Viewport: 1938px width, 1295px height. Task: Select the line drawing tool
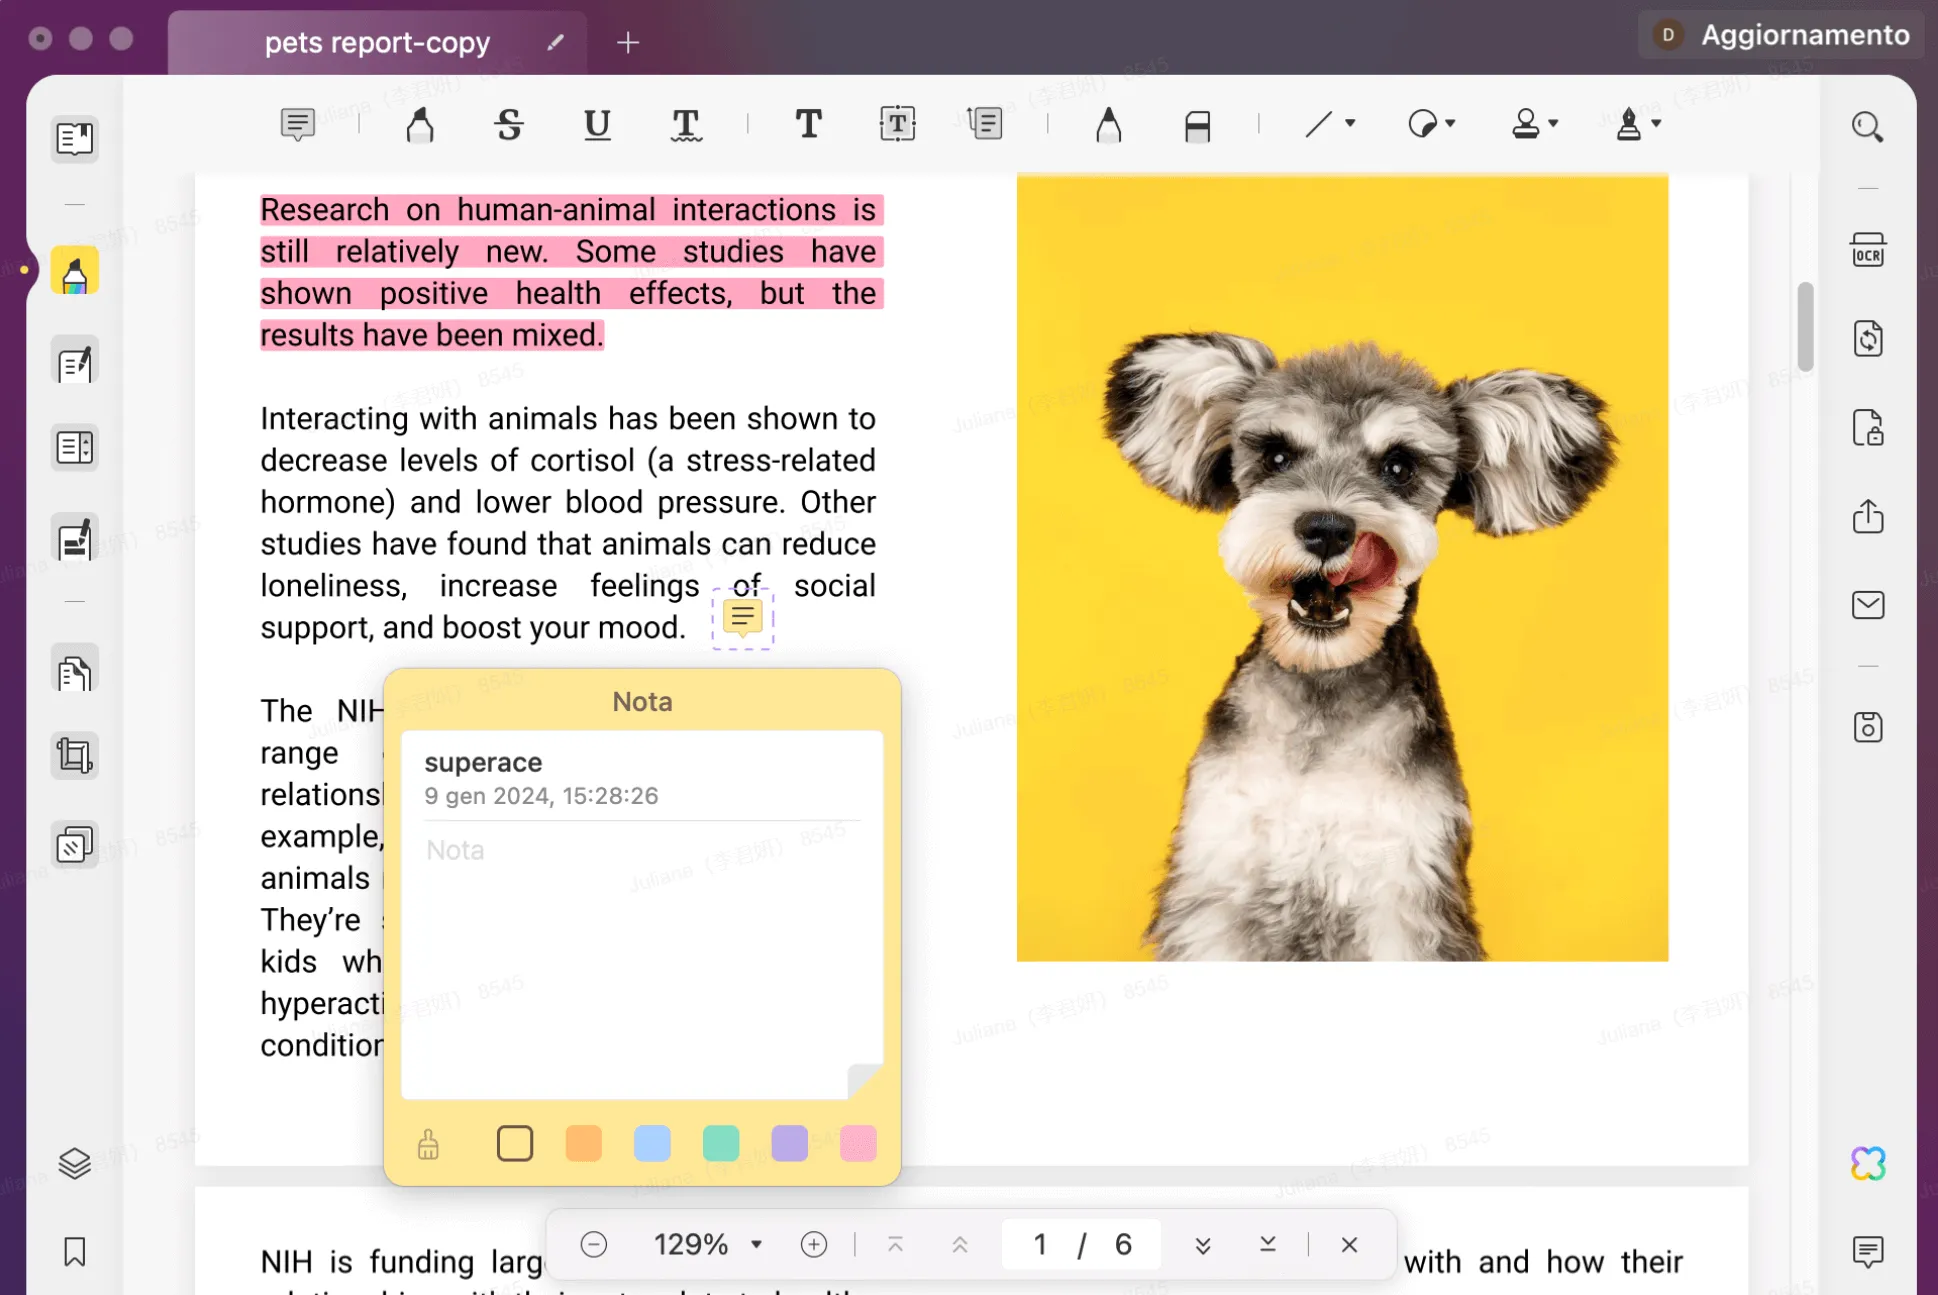coord(1319,124)
